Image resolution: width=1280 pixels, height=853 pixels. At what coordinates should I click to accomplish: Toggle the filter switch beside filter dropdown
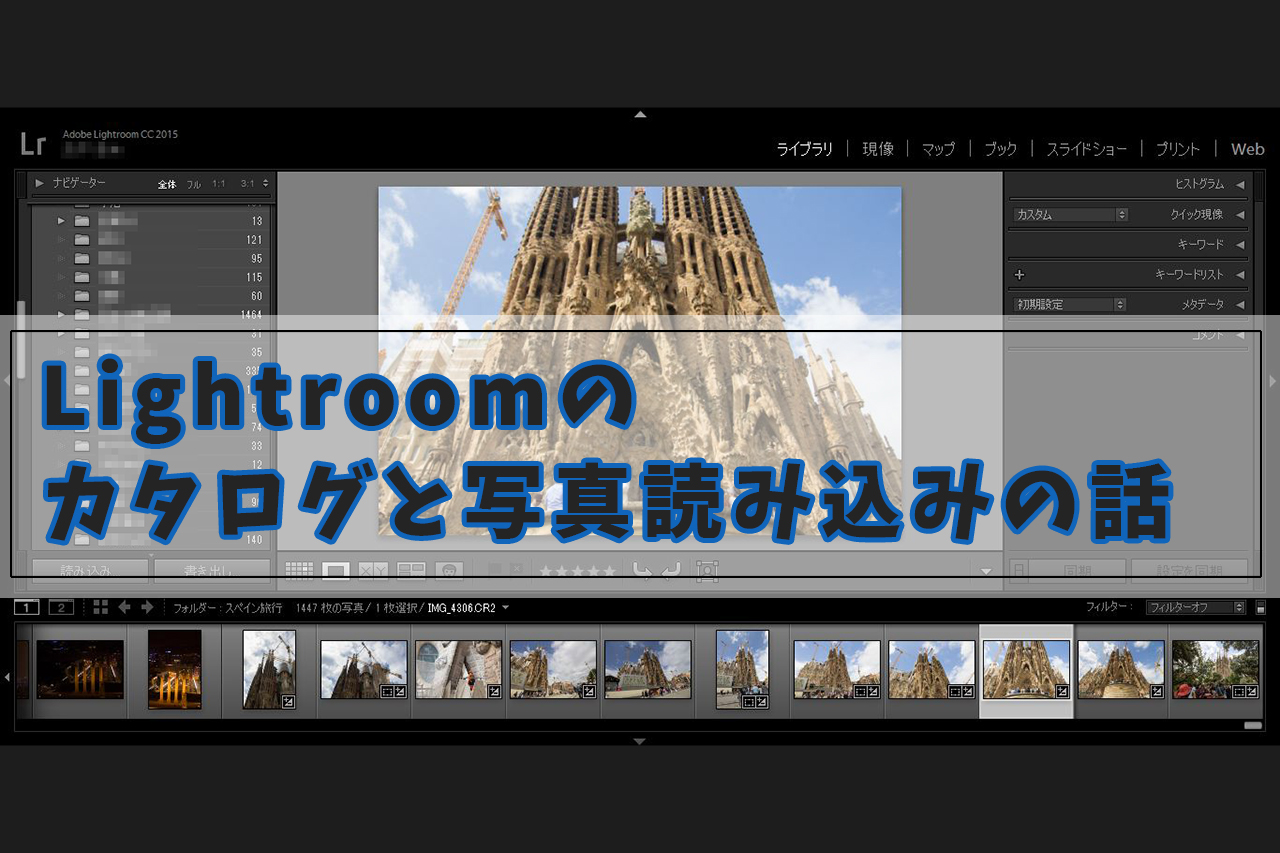(1260, 607)
